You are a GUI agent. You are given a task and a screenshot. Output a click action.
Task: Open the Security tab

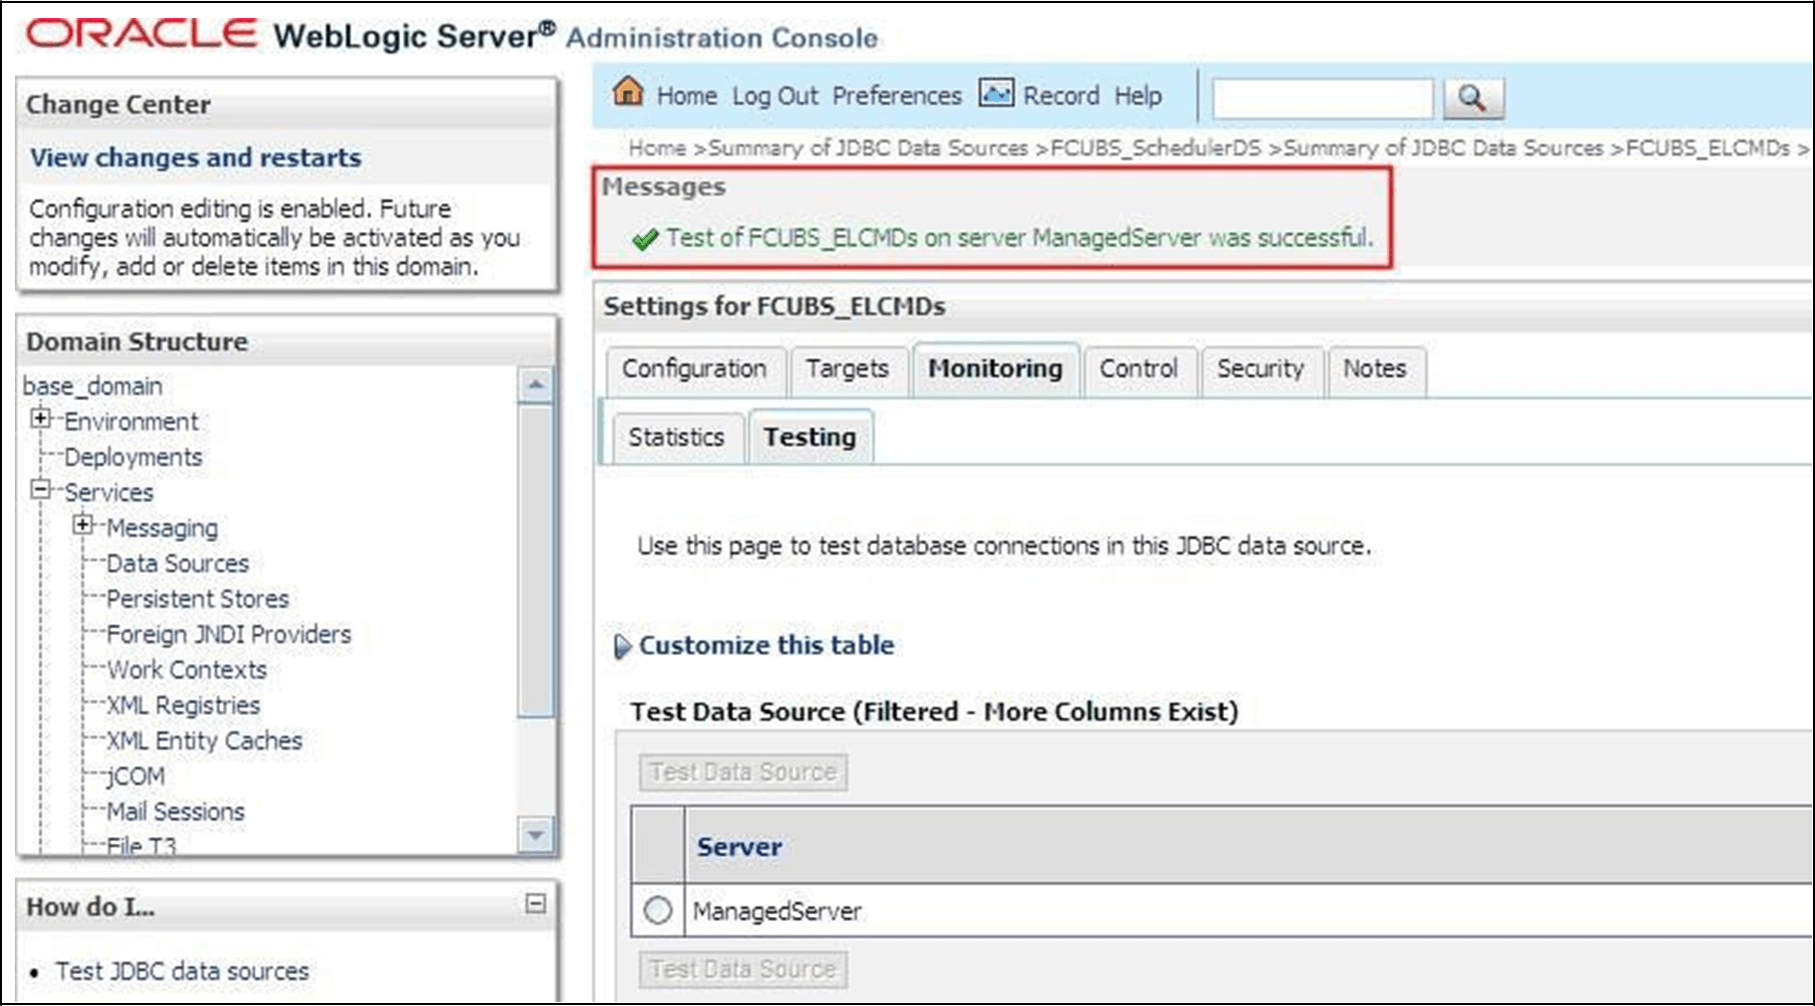pos(1260,369)
